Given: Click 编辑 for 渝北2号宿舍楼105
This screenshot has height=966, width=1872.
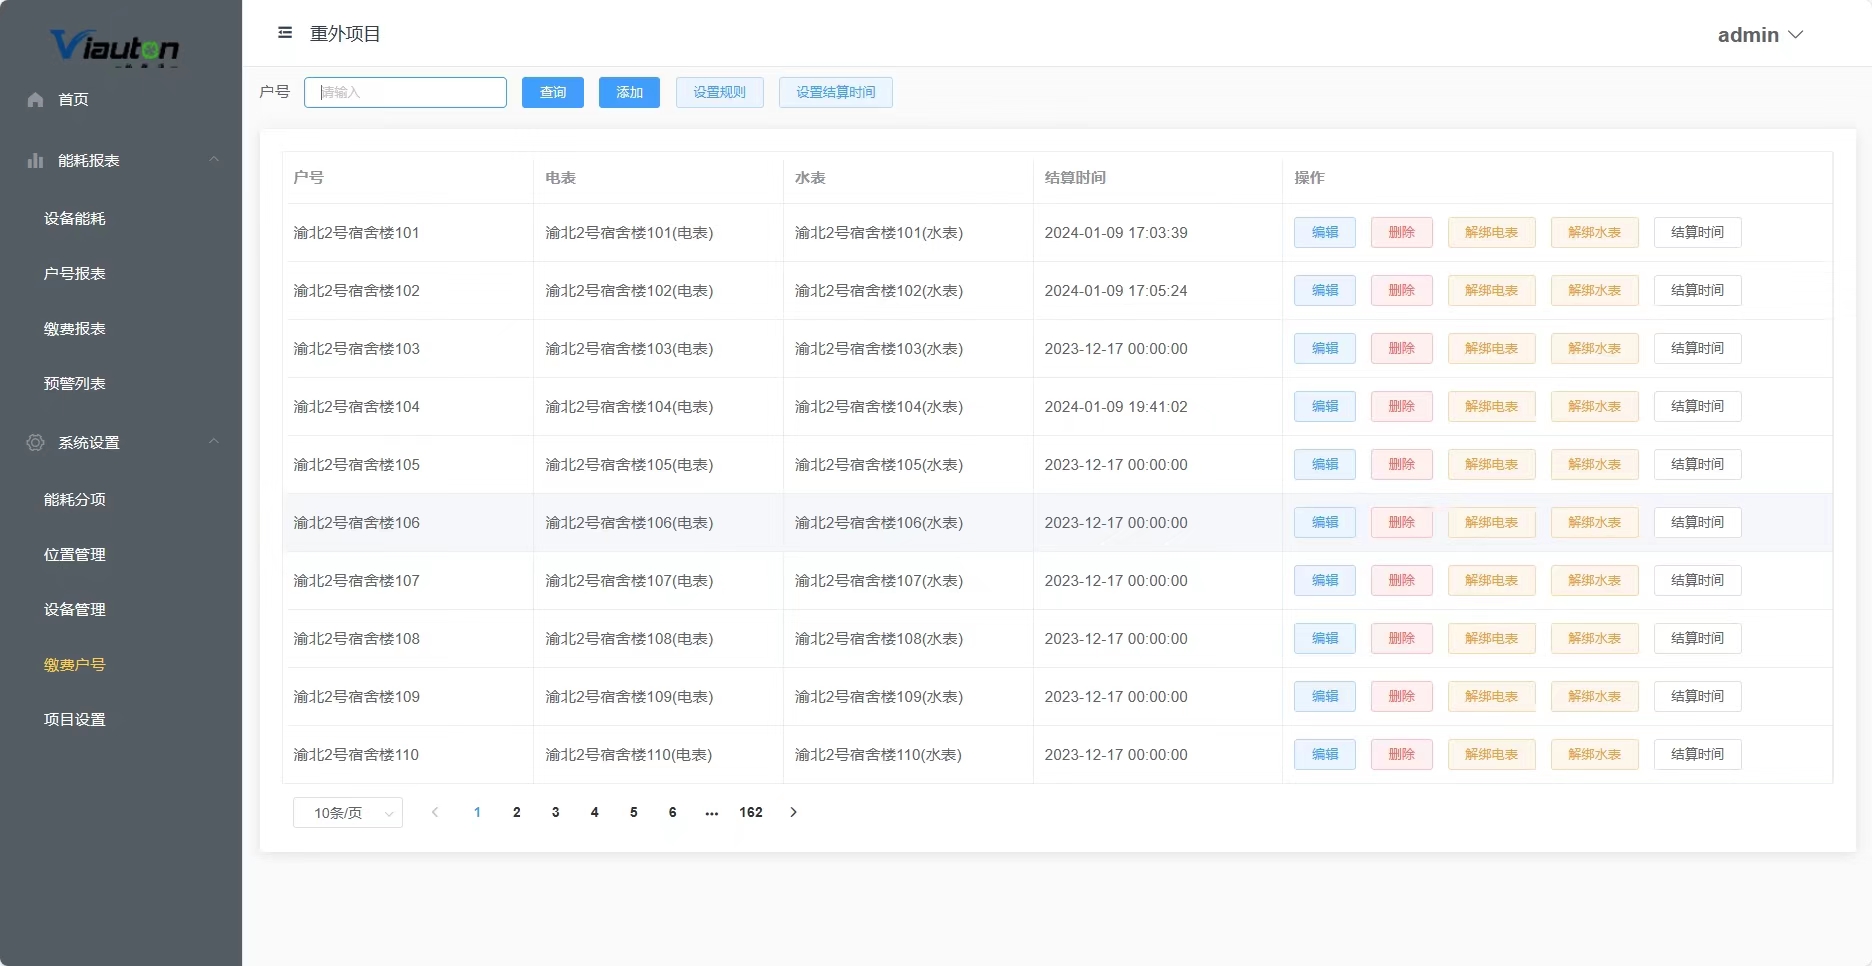Looking at the screenshot, I should tap(1325, 464).
